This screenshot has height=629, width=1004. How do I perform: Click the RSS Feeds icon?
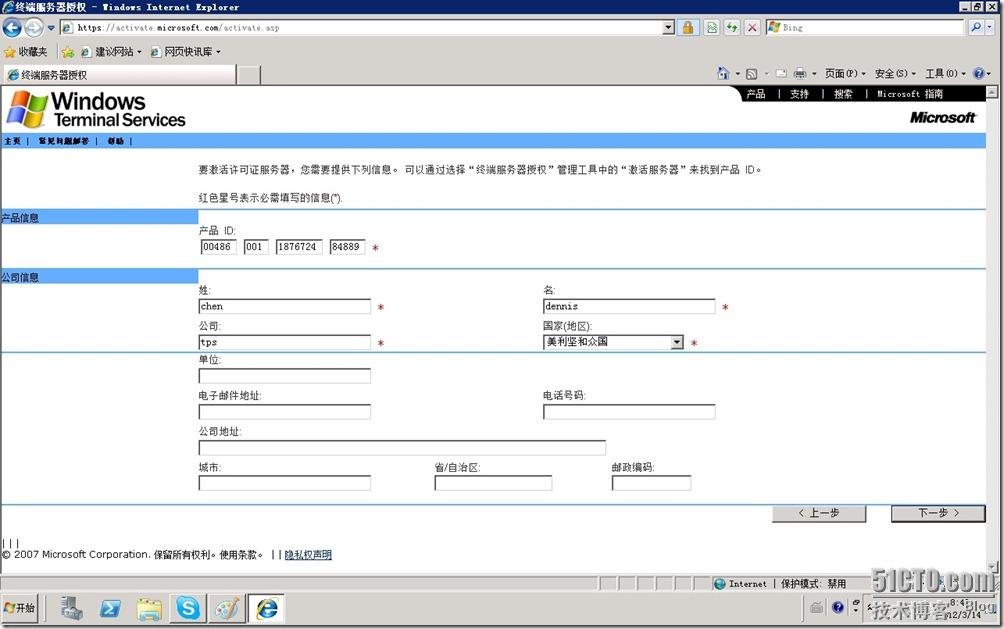coord(752,74)
